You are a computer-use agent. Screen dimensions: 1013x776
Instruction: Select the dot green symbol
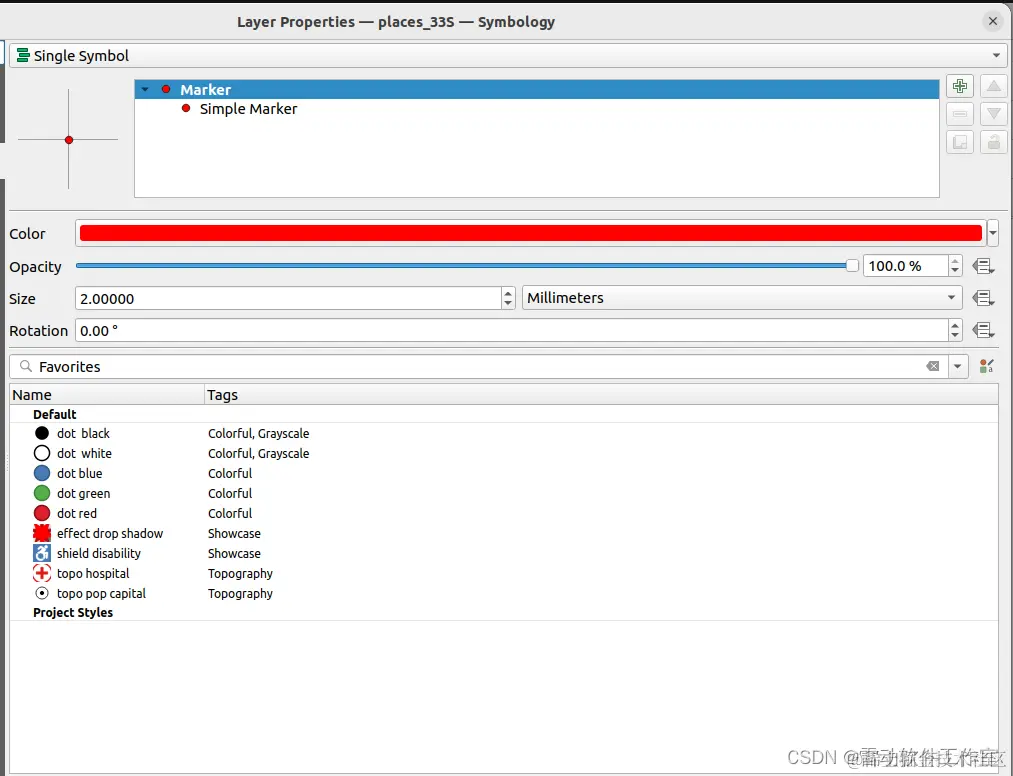tap(72, 494)
